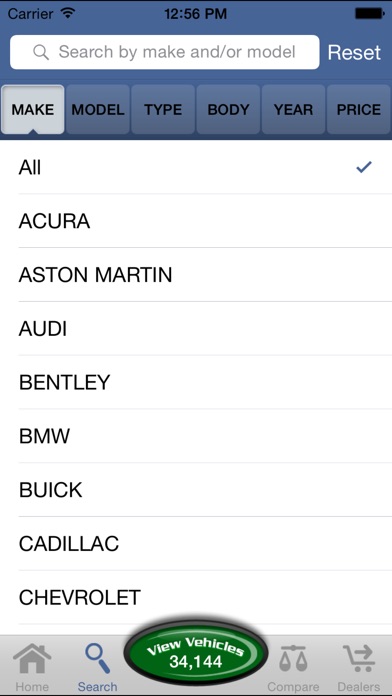
Task: Switch to the TYPE filter tab
Action: tap(163, 110)
